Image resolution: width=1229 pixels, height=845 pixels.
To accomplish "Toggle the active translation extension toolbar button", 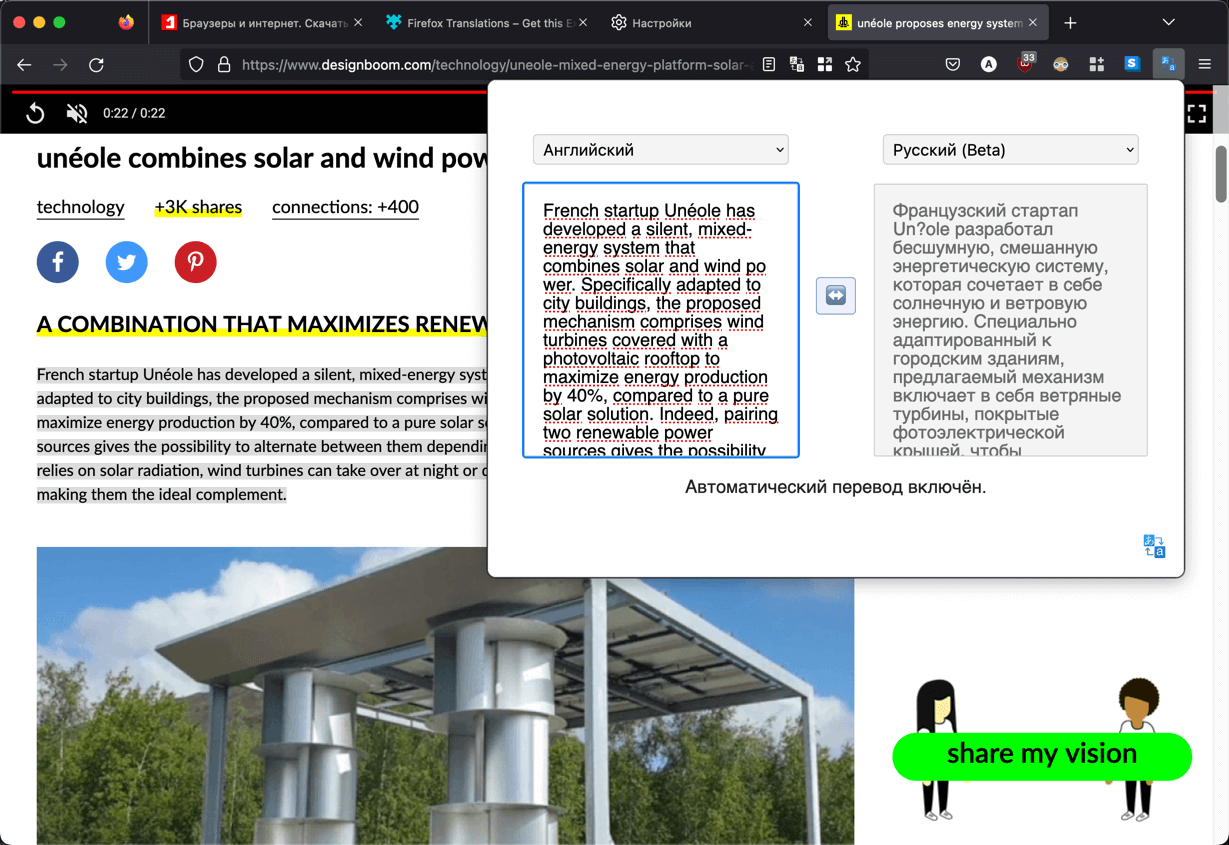I will click(1168, 64).
